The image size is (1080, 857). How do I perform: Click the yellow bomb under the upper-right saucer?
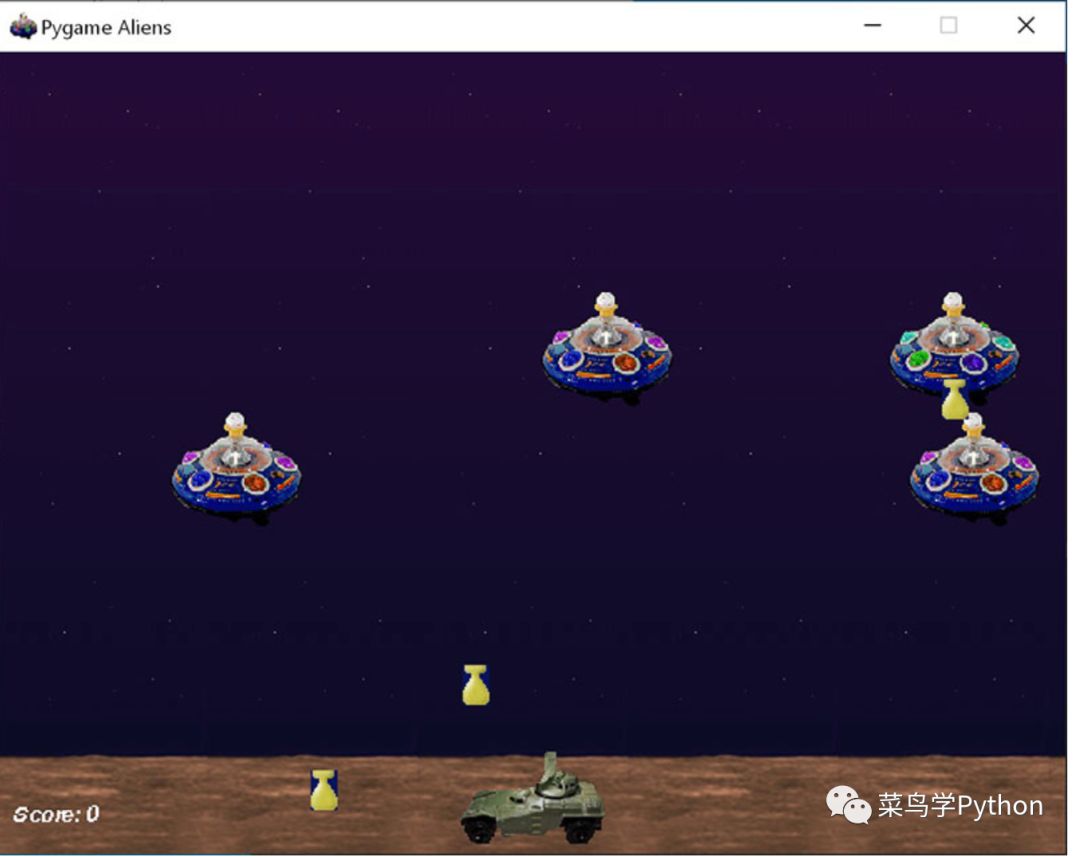point(955,399)
